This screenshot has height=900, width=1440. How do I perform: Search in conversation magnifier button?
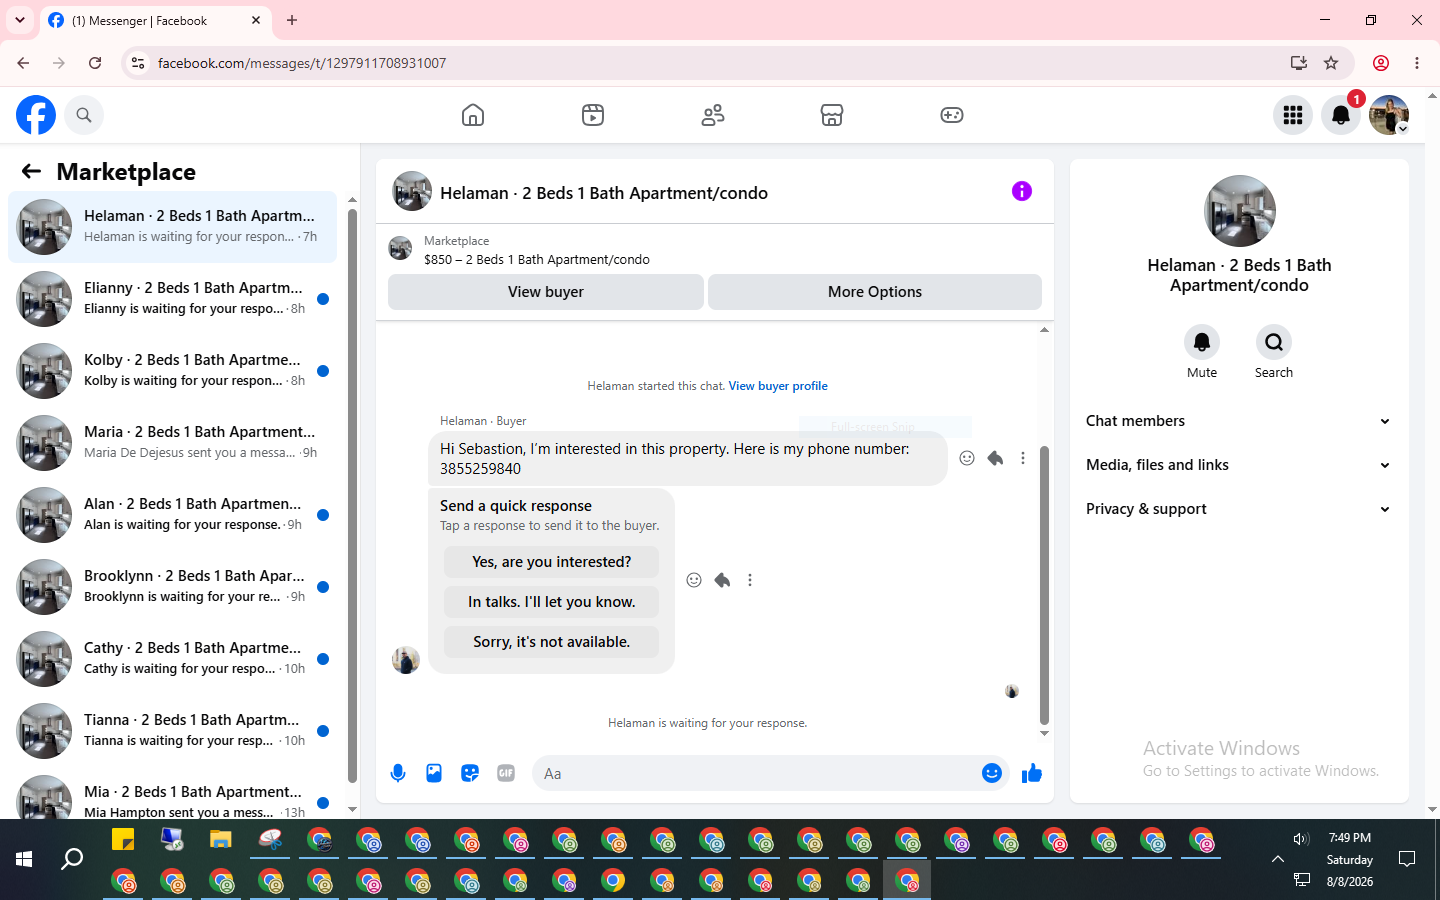coord(1274,342)
